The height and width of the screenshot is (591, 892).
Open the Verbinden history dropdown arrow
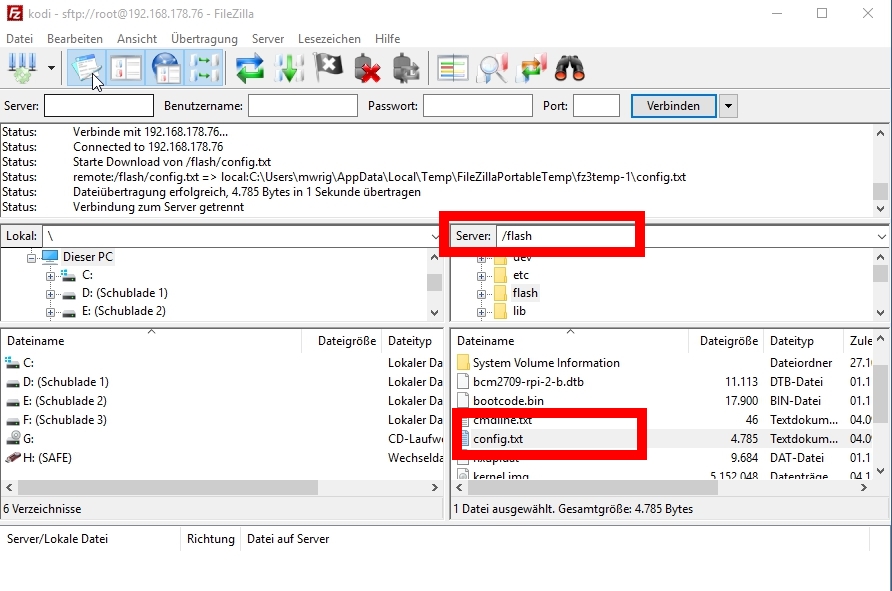729,106
